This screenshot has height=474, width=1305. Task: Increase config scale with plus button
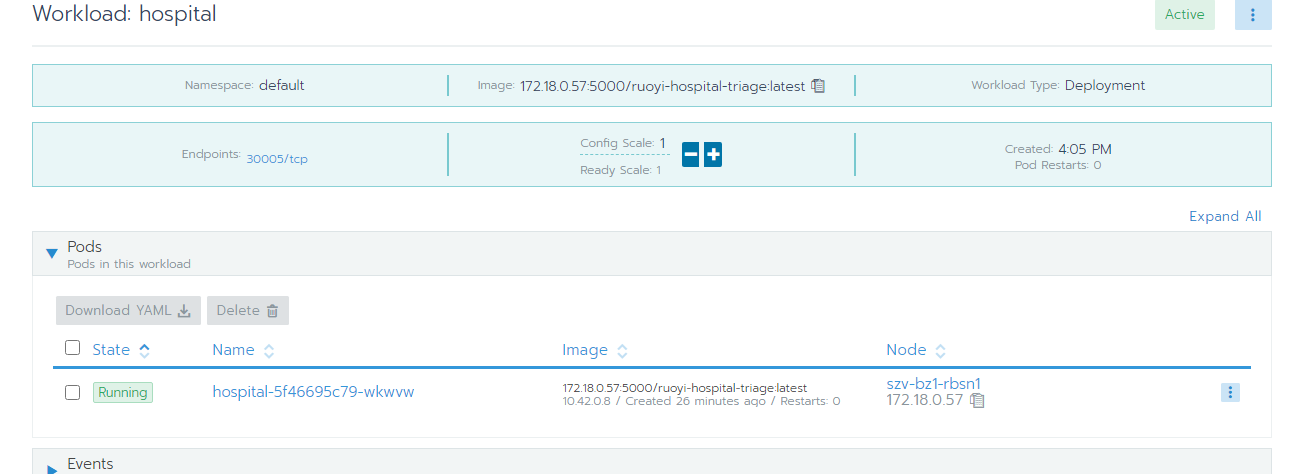(x=713, y=155)
